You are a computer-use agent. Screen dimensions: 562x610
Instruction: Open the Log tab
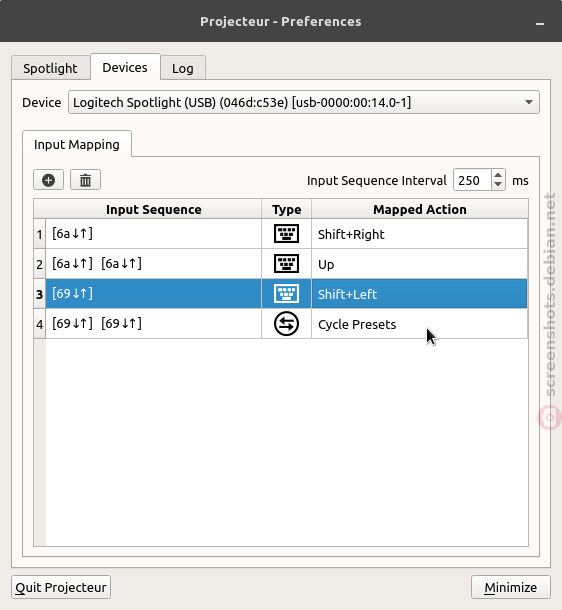[x=183, y=68]
